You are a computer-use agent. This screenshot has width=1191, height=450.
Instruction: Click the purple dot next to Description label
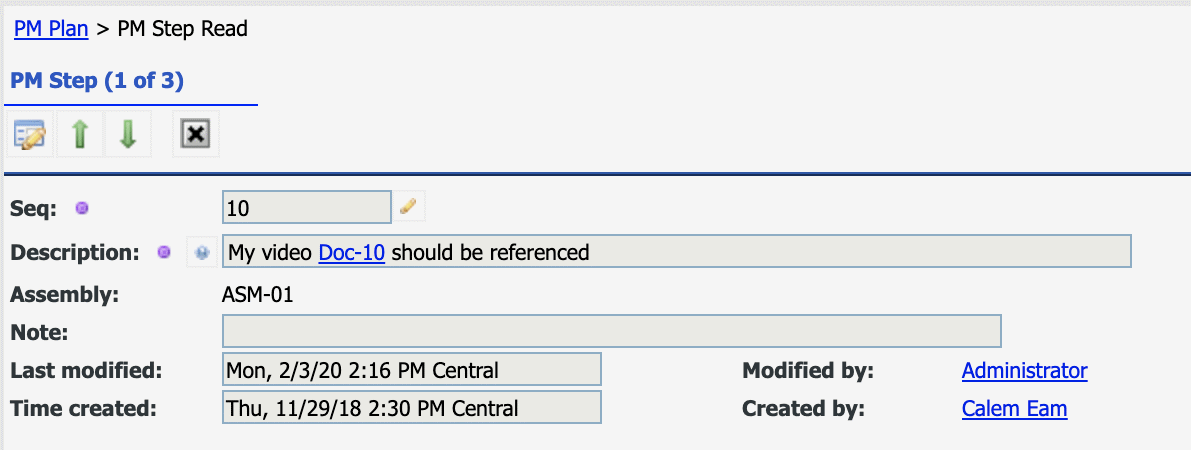tap(163, 252)
